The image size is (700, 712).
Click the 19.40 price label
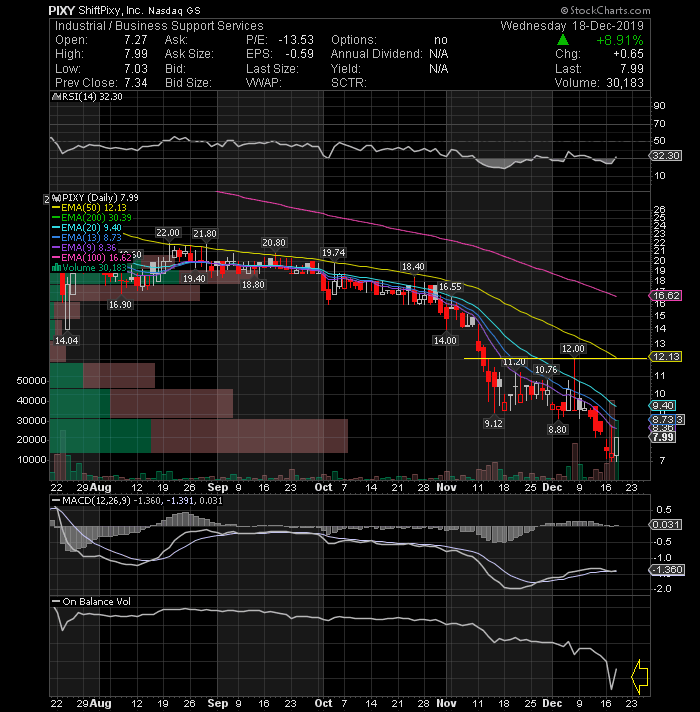click(x=194, y=279)
